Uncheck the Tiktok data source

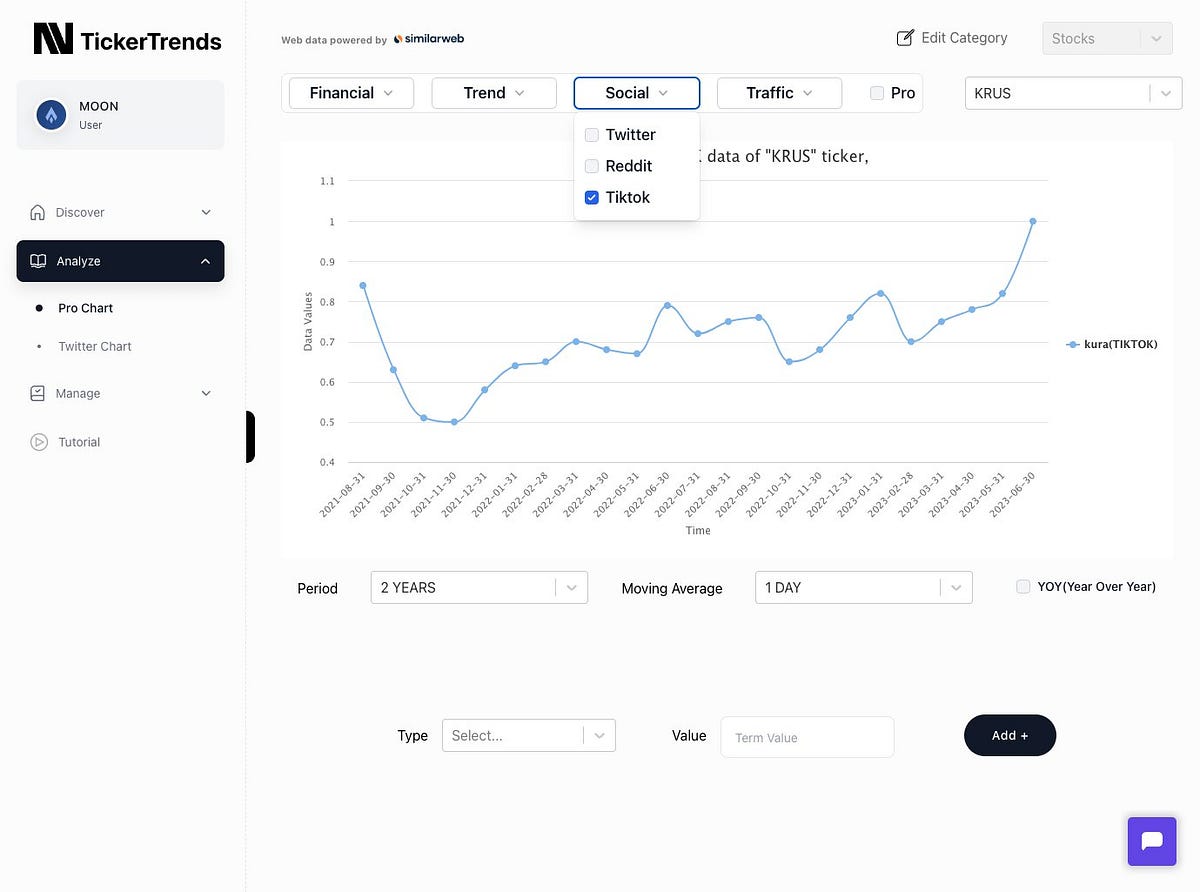591,197
